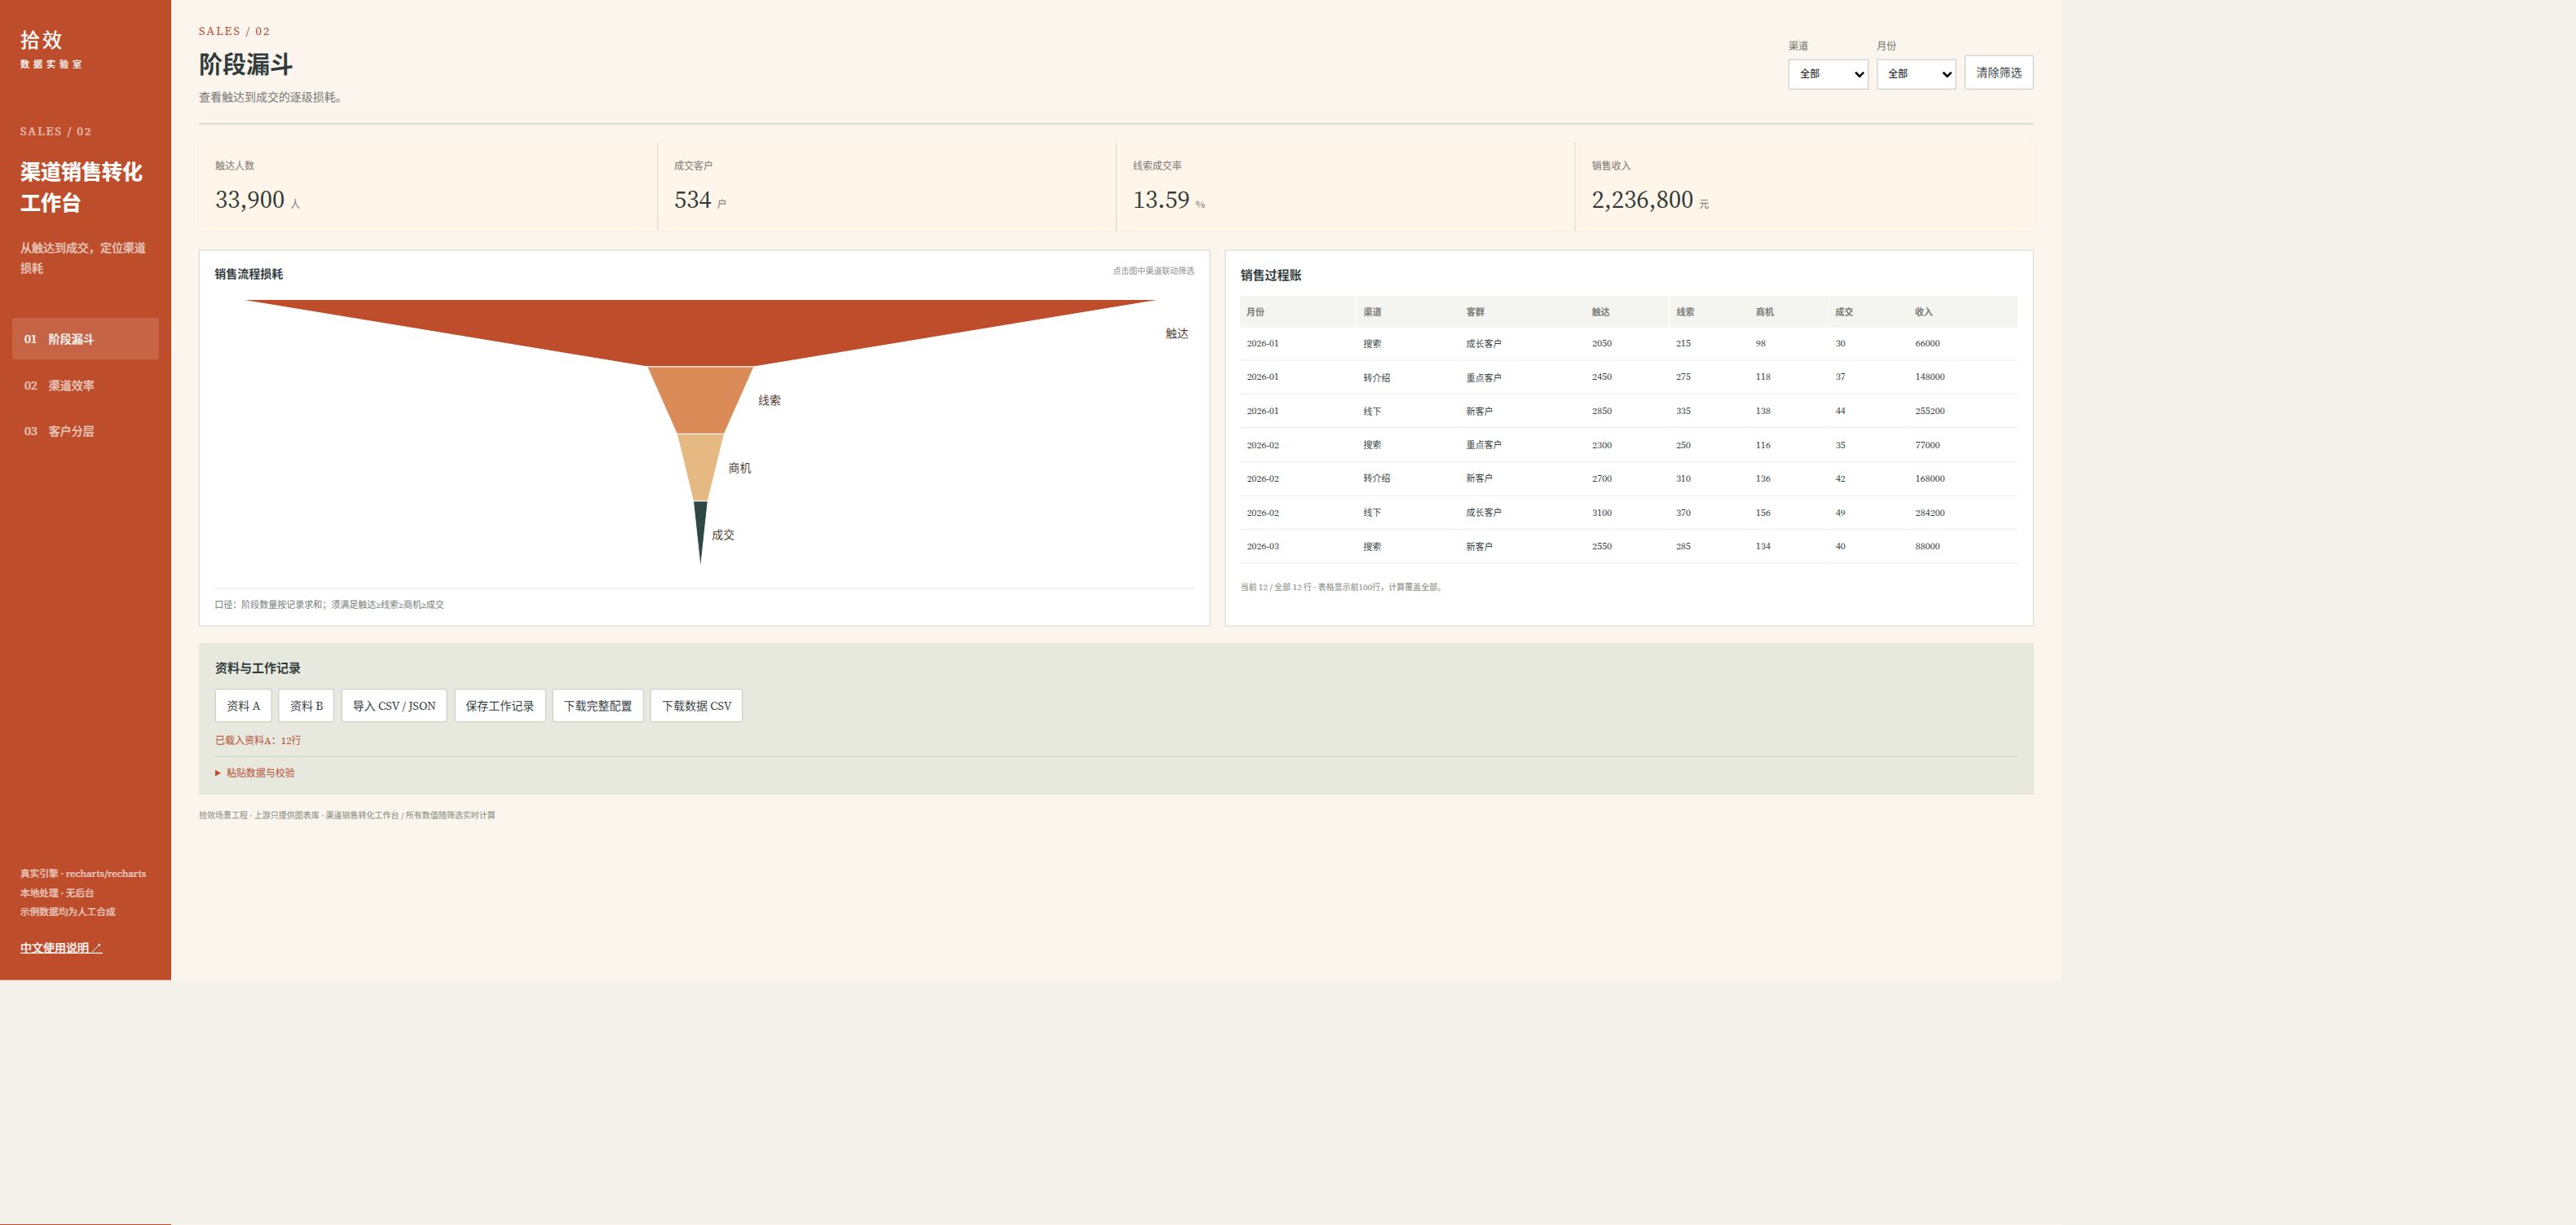Screen dimensions: 2576x1225
Task: Click the 触达人数 33,900 KPI card
Action: [x=428, y=187]
